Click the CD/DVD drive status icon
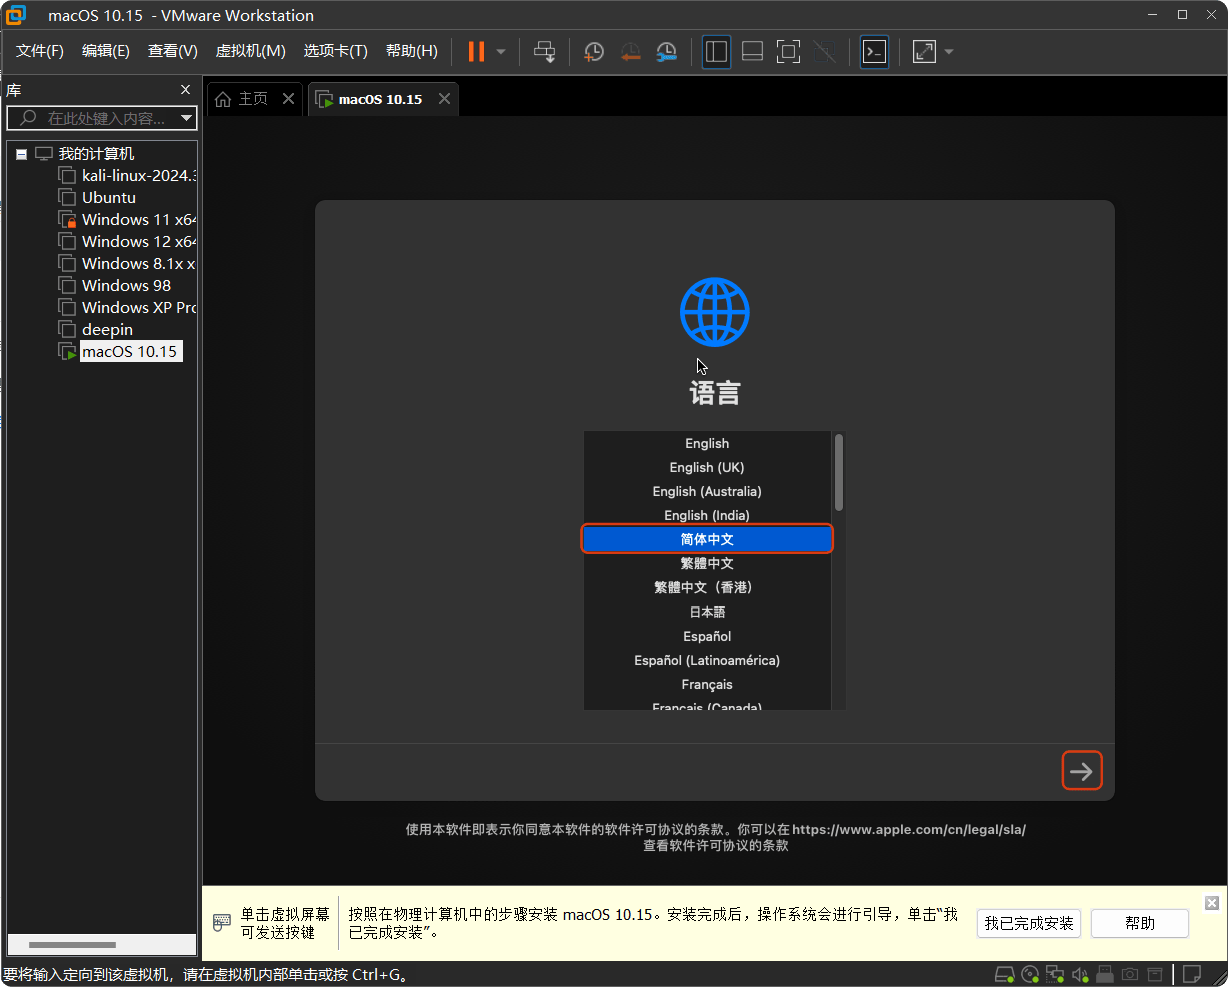The image size is (1228, 987). (1030, 973)
